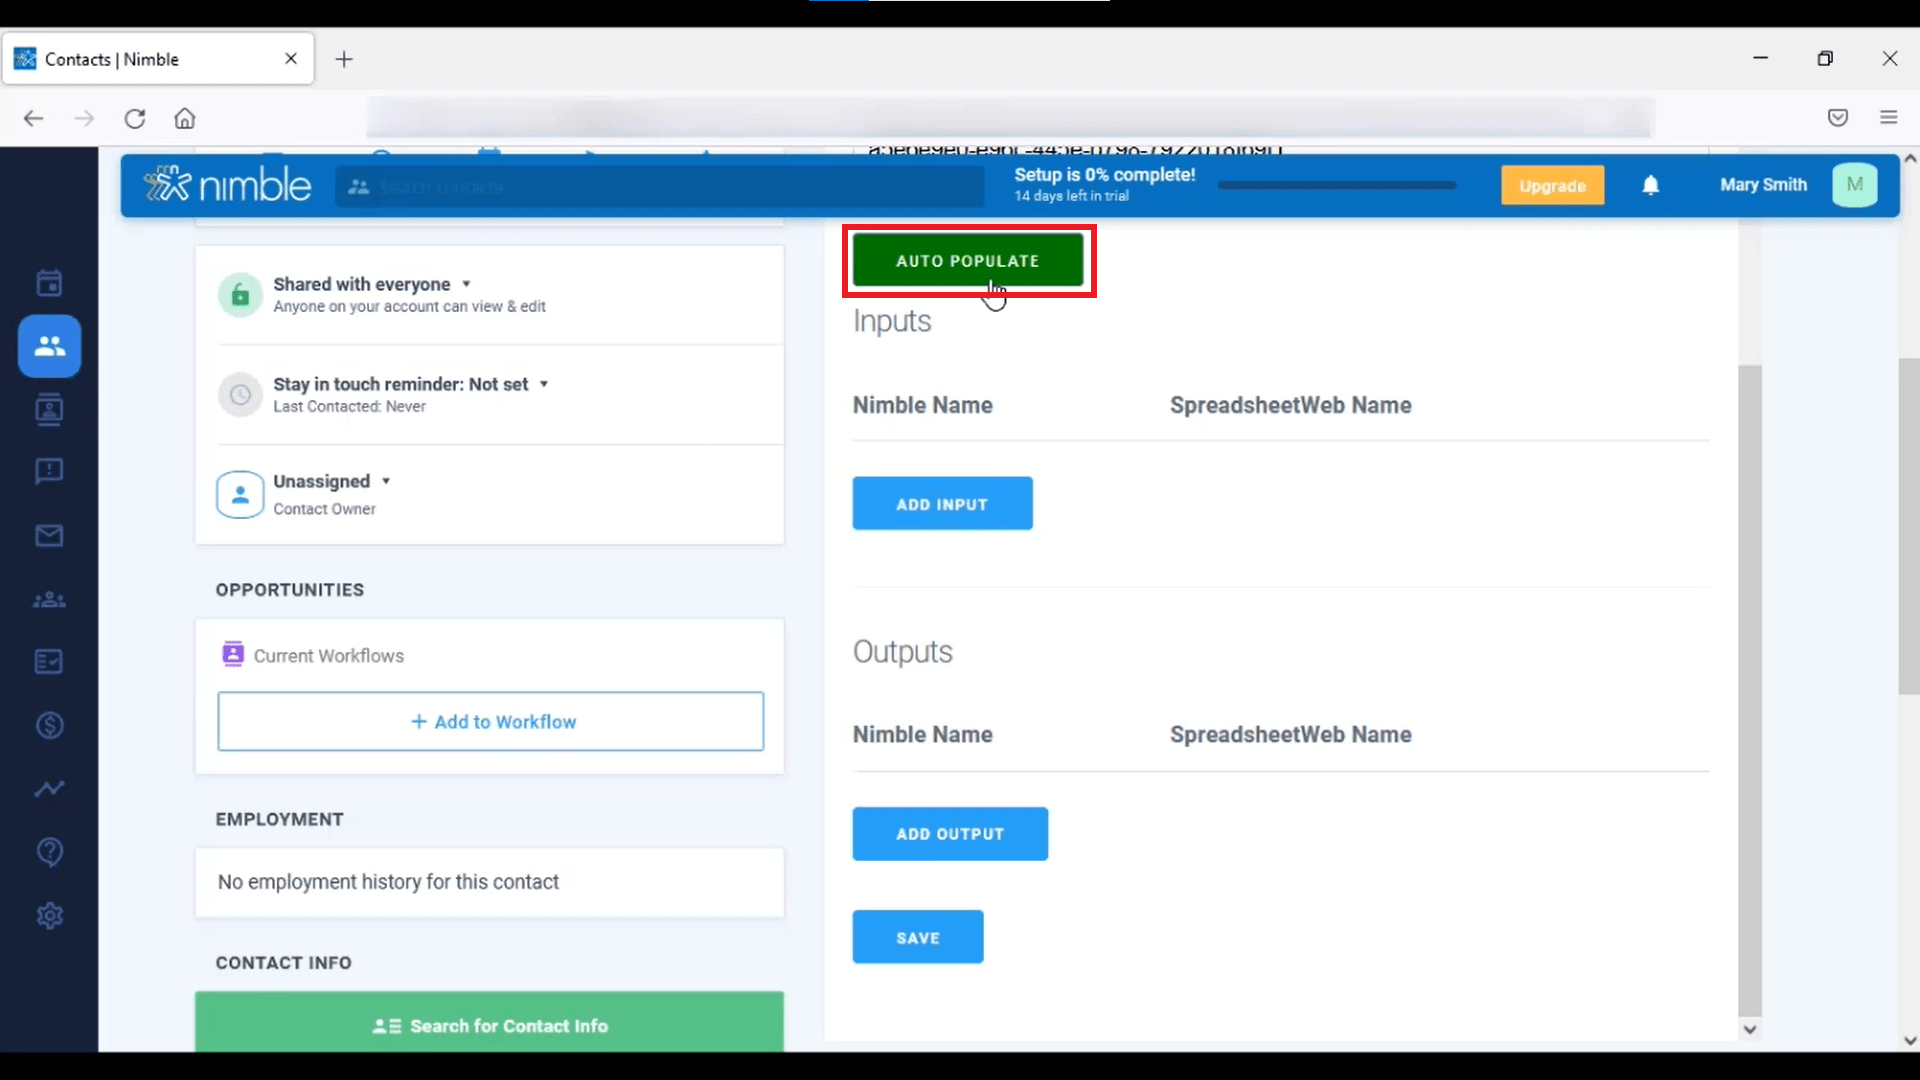Click the 'OPPORTUNITIES' section heading
This screenshot has height=1080, width=1920.
tap(290, 590)
